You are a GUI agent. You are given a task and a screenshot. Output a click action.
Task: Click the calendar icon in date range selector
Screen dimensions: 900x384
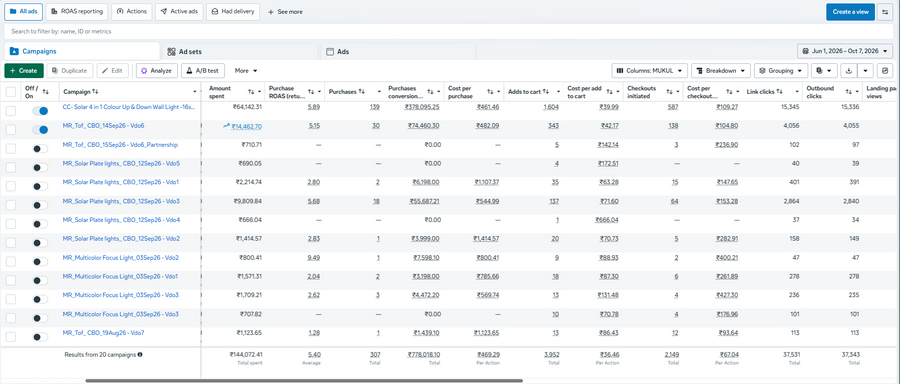coord(806,52)
